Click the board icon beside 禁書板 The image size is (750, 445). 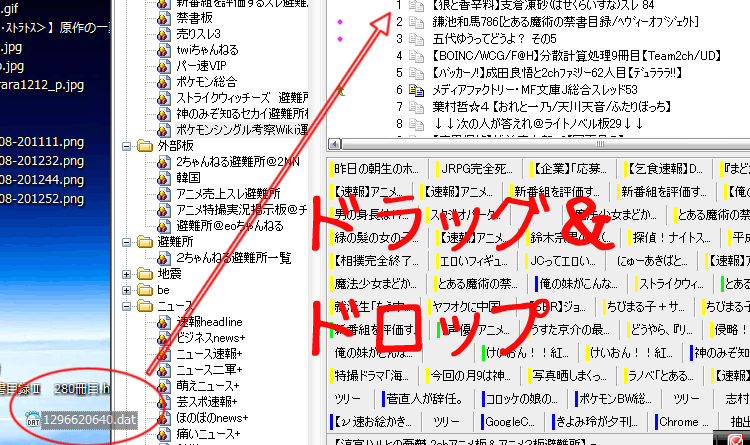coord(164,18)
